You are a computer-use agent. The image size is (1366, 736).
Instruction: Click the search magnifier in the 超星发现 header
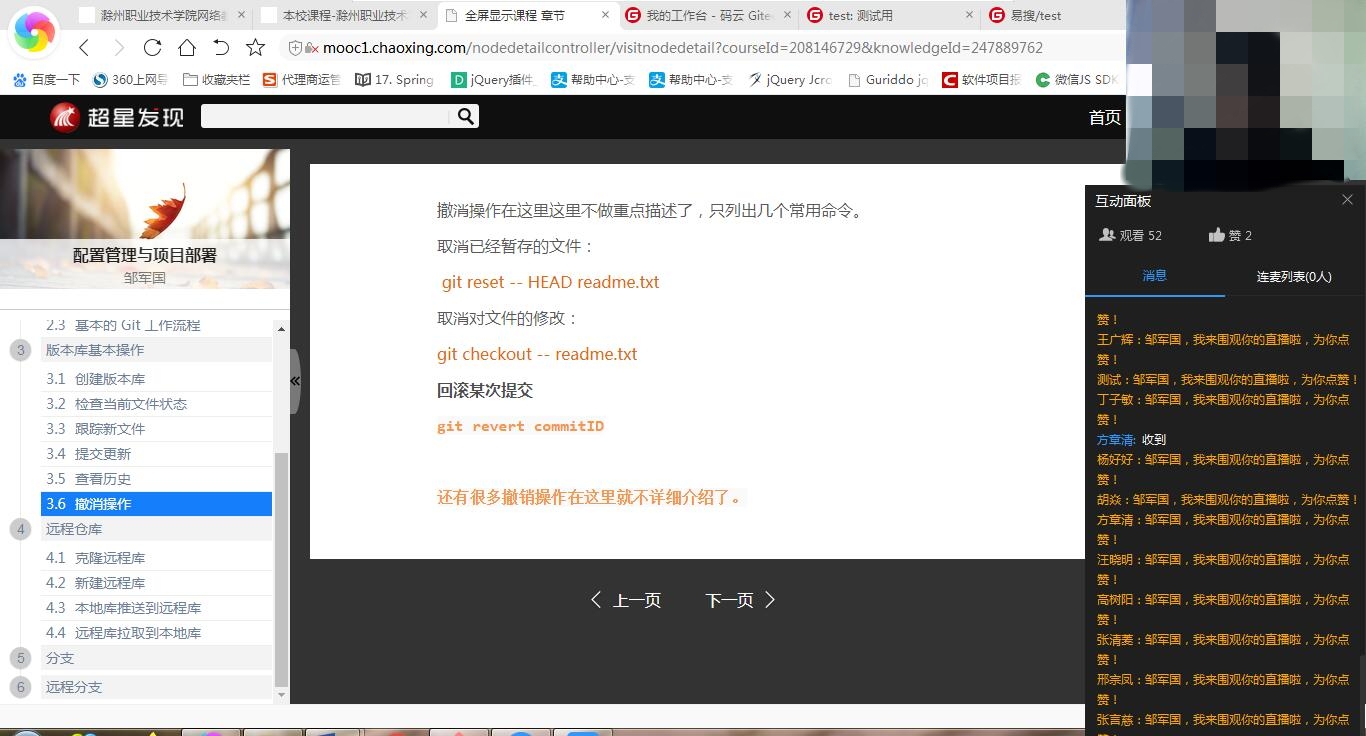pos(464,116)
